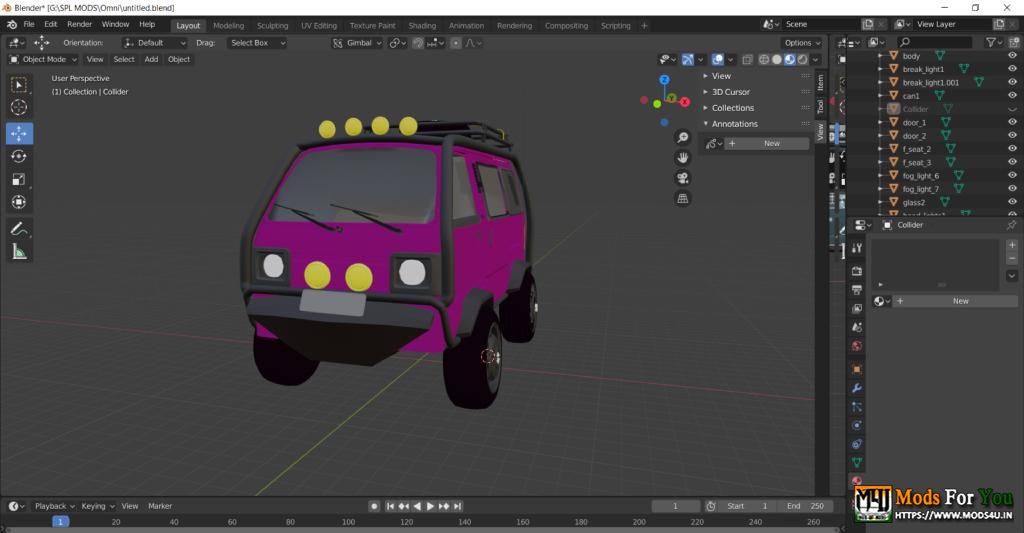Open the outliner filter dropdown
This screenshot has height=533, width=1024.
(x=994, y=42)
